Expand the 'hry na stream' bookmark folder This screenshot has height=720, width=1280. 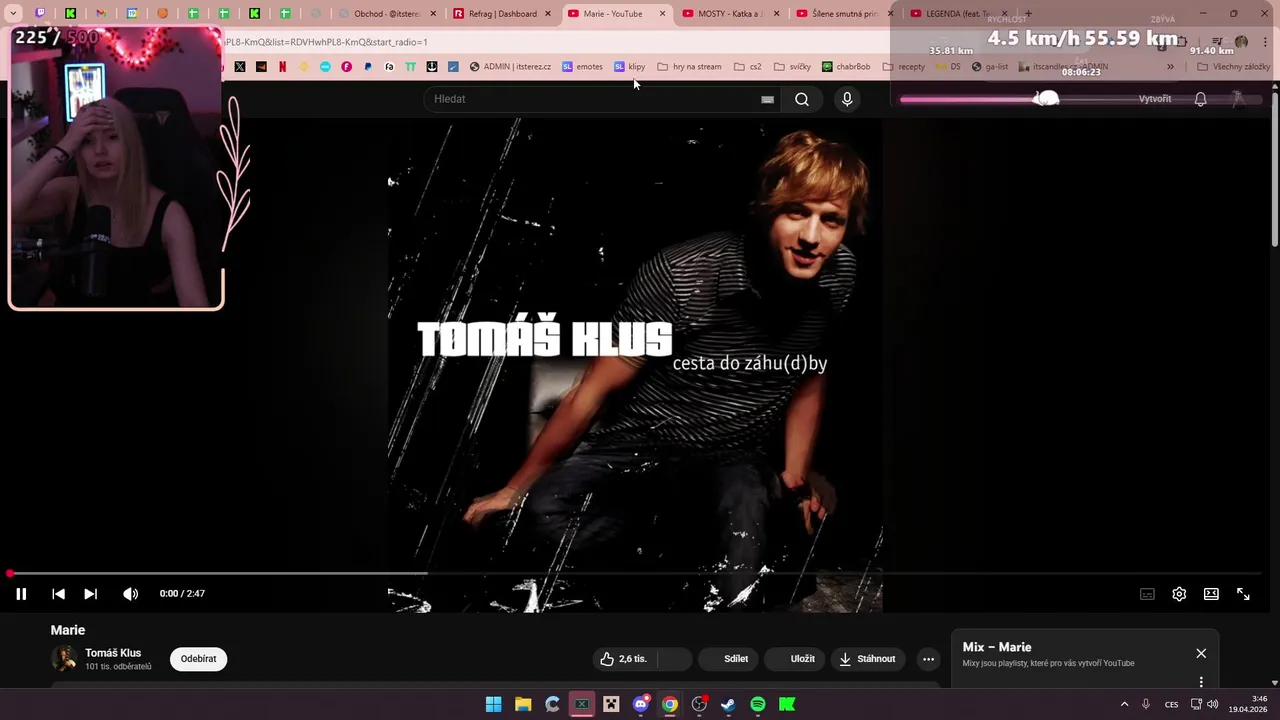(x=689, y=67)
